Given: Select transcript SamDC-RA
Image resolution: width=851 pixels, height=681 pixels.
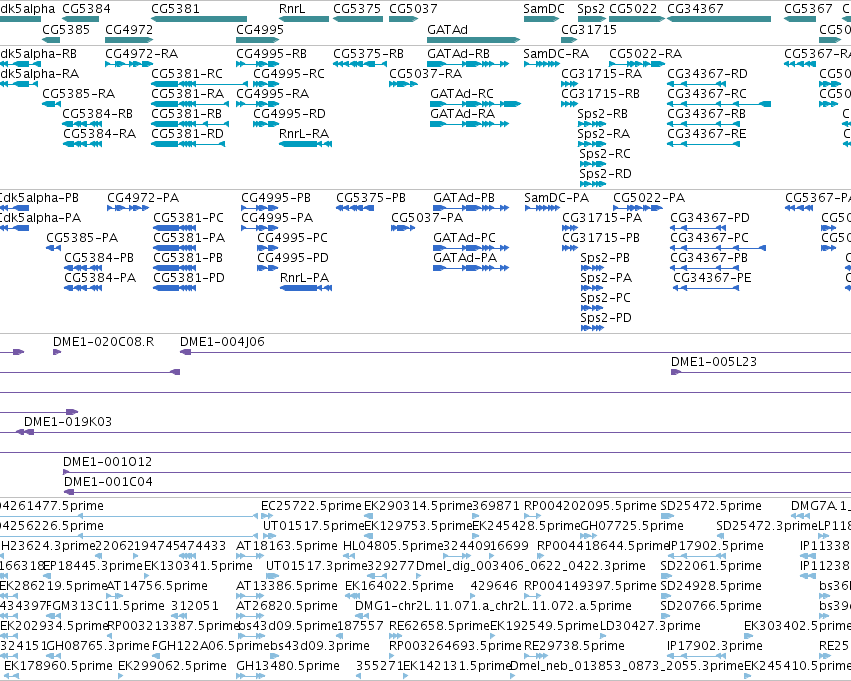Looking at the screenshot, I should click(541, 64).
